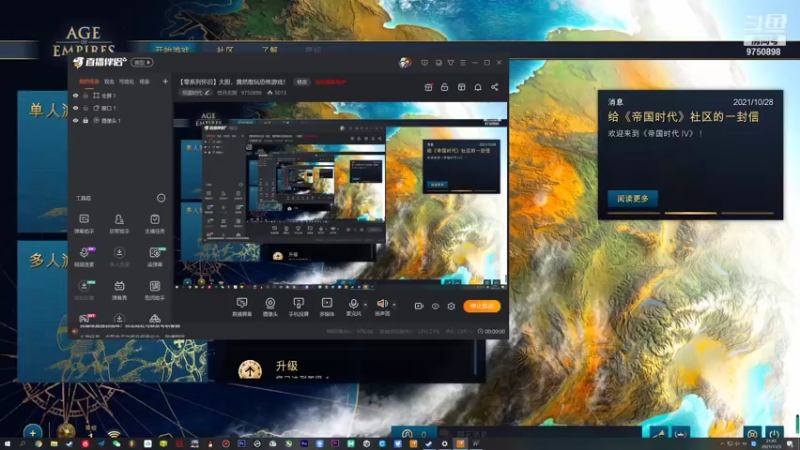Toggle the mode switch beside the app logo
800x450 pixels.
pos(142,62)
